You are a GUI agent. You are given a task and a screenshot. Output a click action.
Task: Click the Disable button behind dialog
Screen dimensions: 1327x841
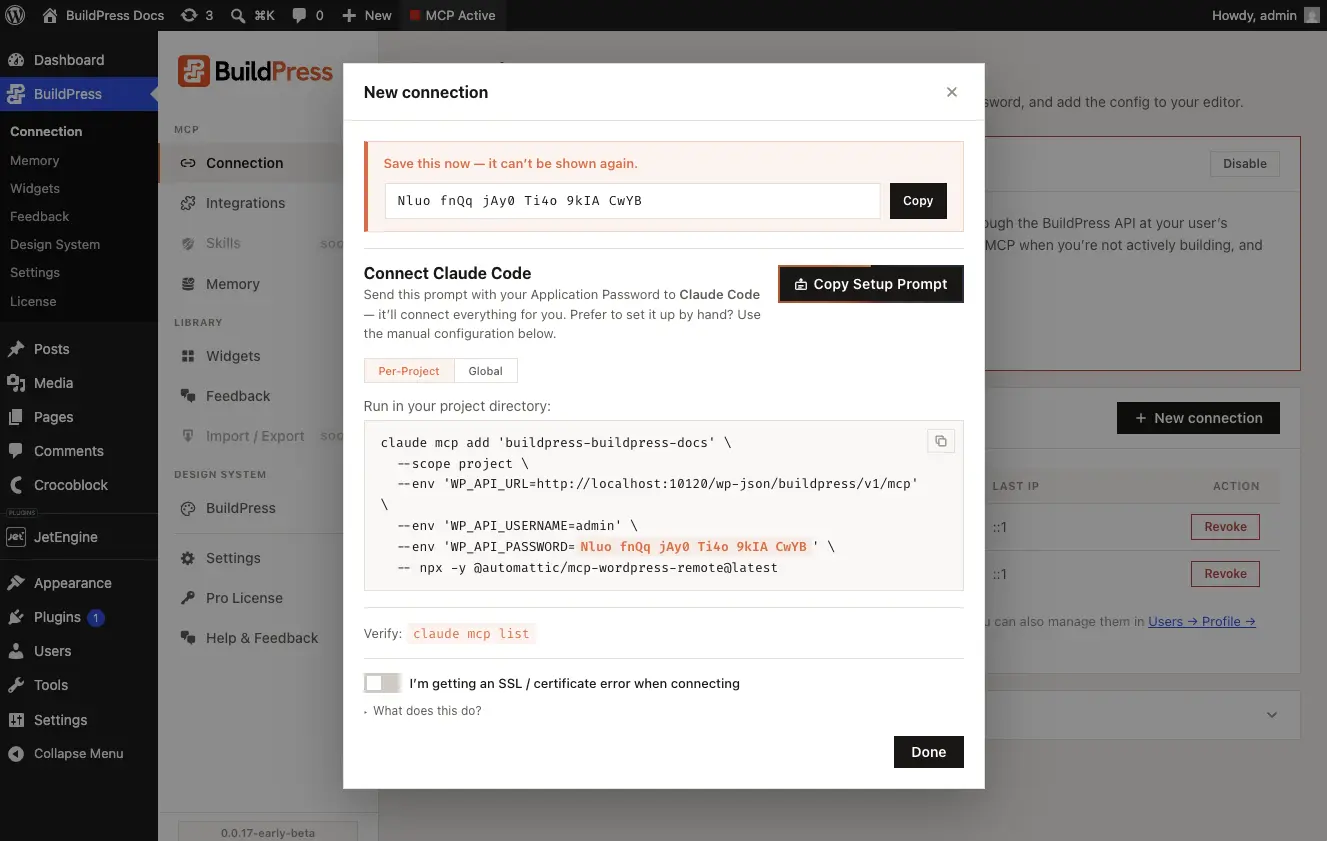pos(1245,164)
